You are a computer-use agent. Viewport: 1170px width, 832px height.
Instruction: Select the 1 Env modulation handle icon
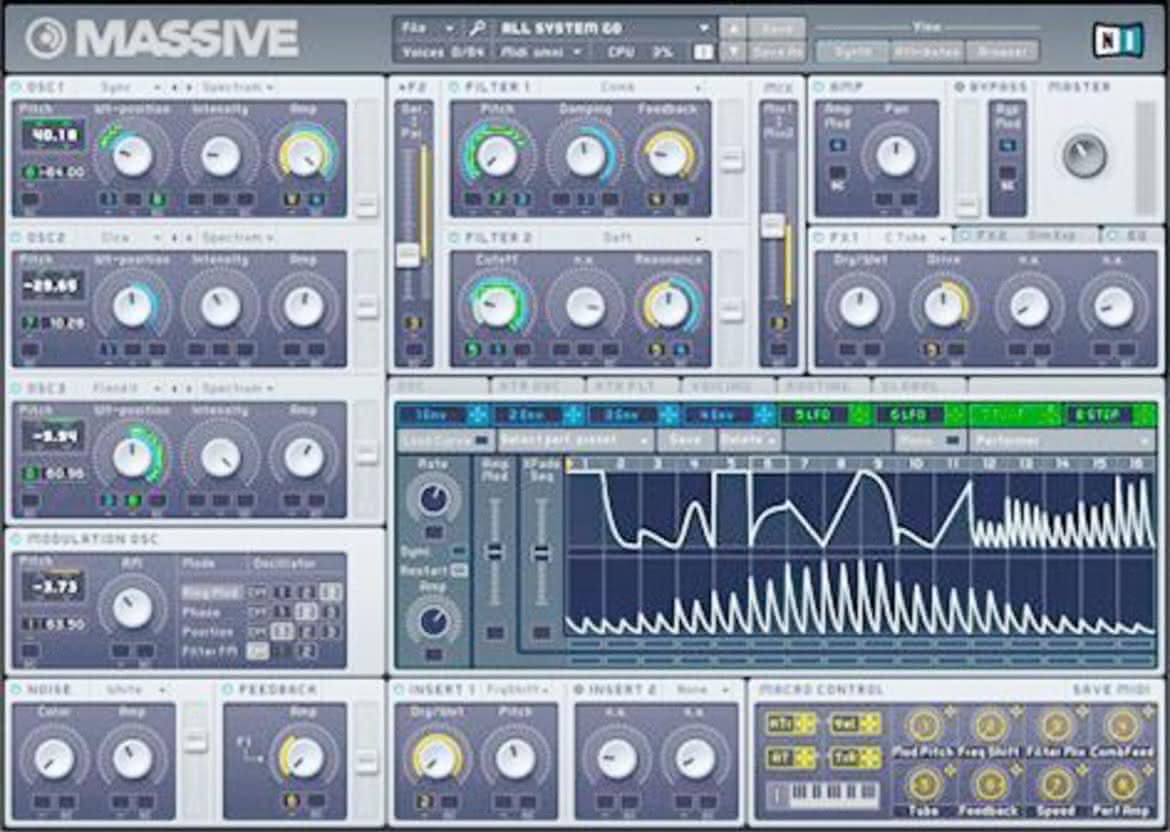coord(478,415)
